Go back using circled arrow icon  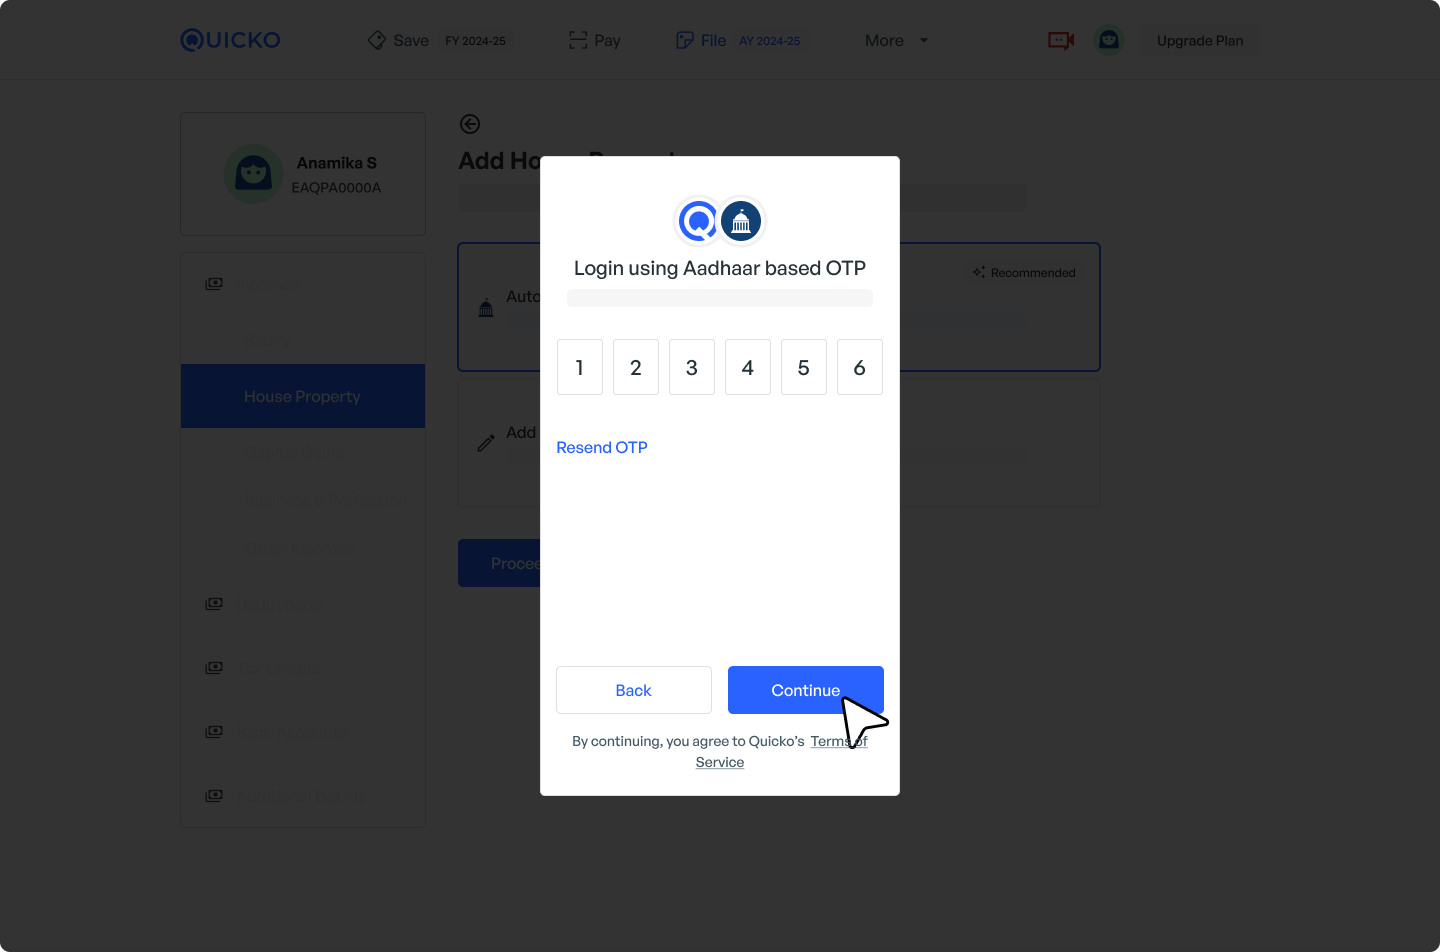click(x=470, y=124)
